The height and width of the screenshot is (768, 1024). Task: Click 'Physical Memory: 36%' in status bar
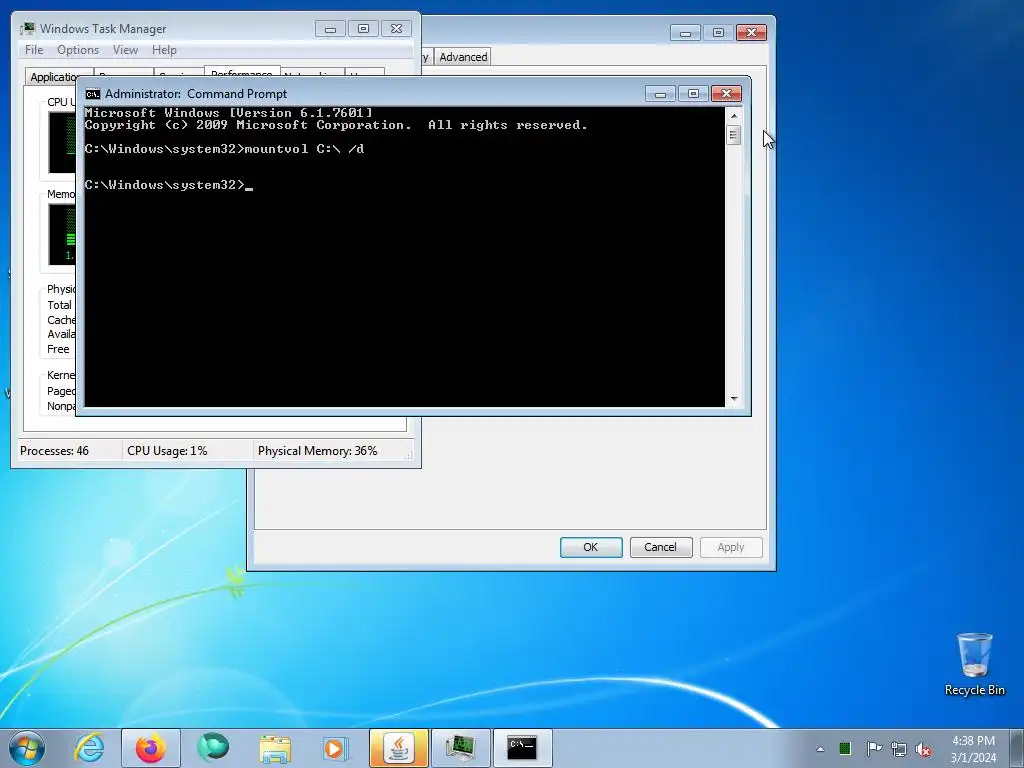(x=317, y=451)
